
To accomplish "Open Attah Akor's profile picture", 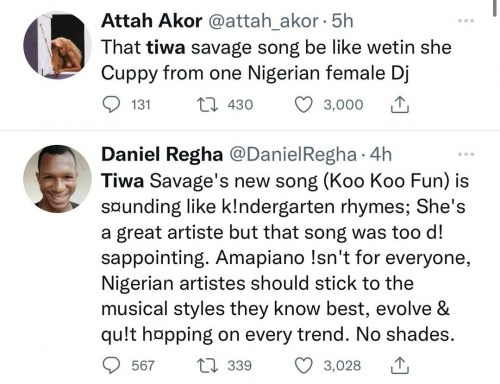I will [x=57, y=45].
